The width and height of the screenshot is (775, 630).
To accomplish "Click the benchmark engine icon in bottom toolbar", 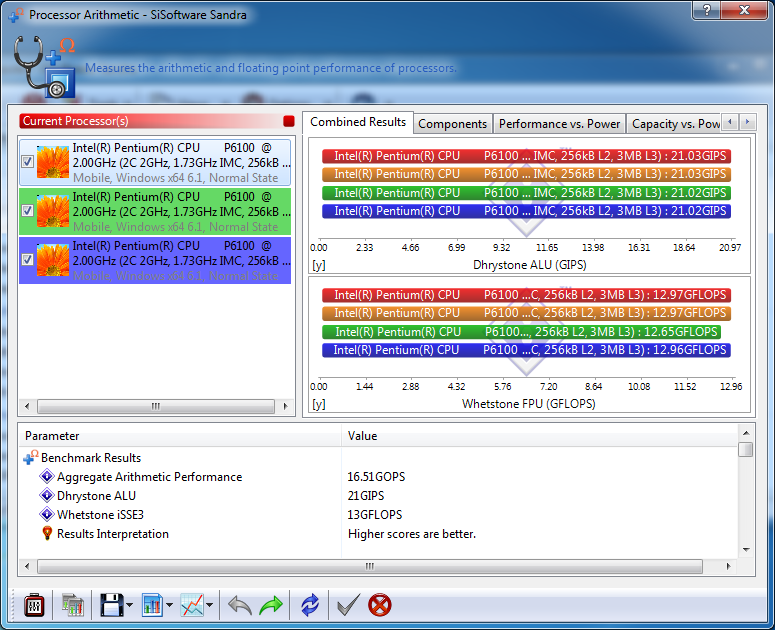I will 34,605.
